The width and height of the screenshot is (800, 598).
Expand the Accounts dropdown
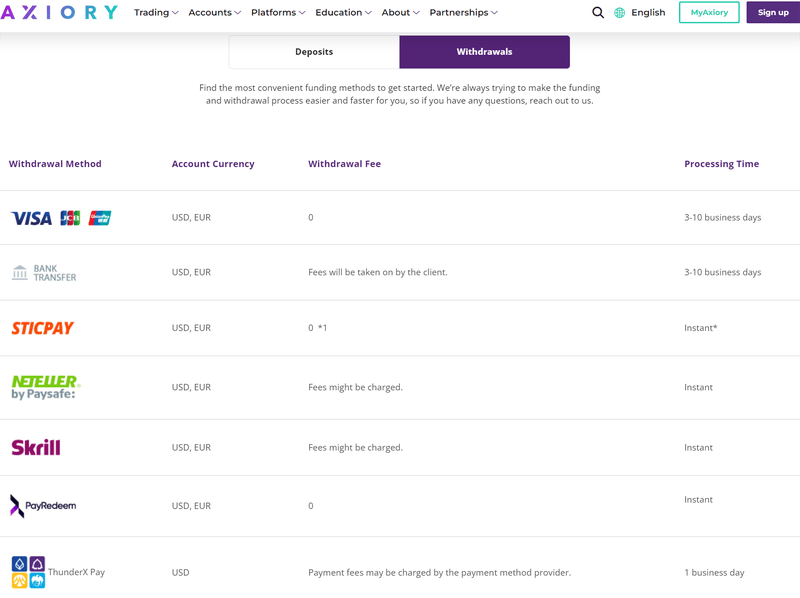(215, 13)
